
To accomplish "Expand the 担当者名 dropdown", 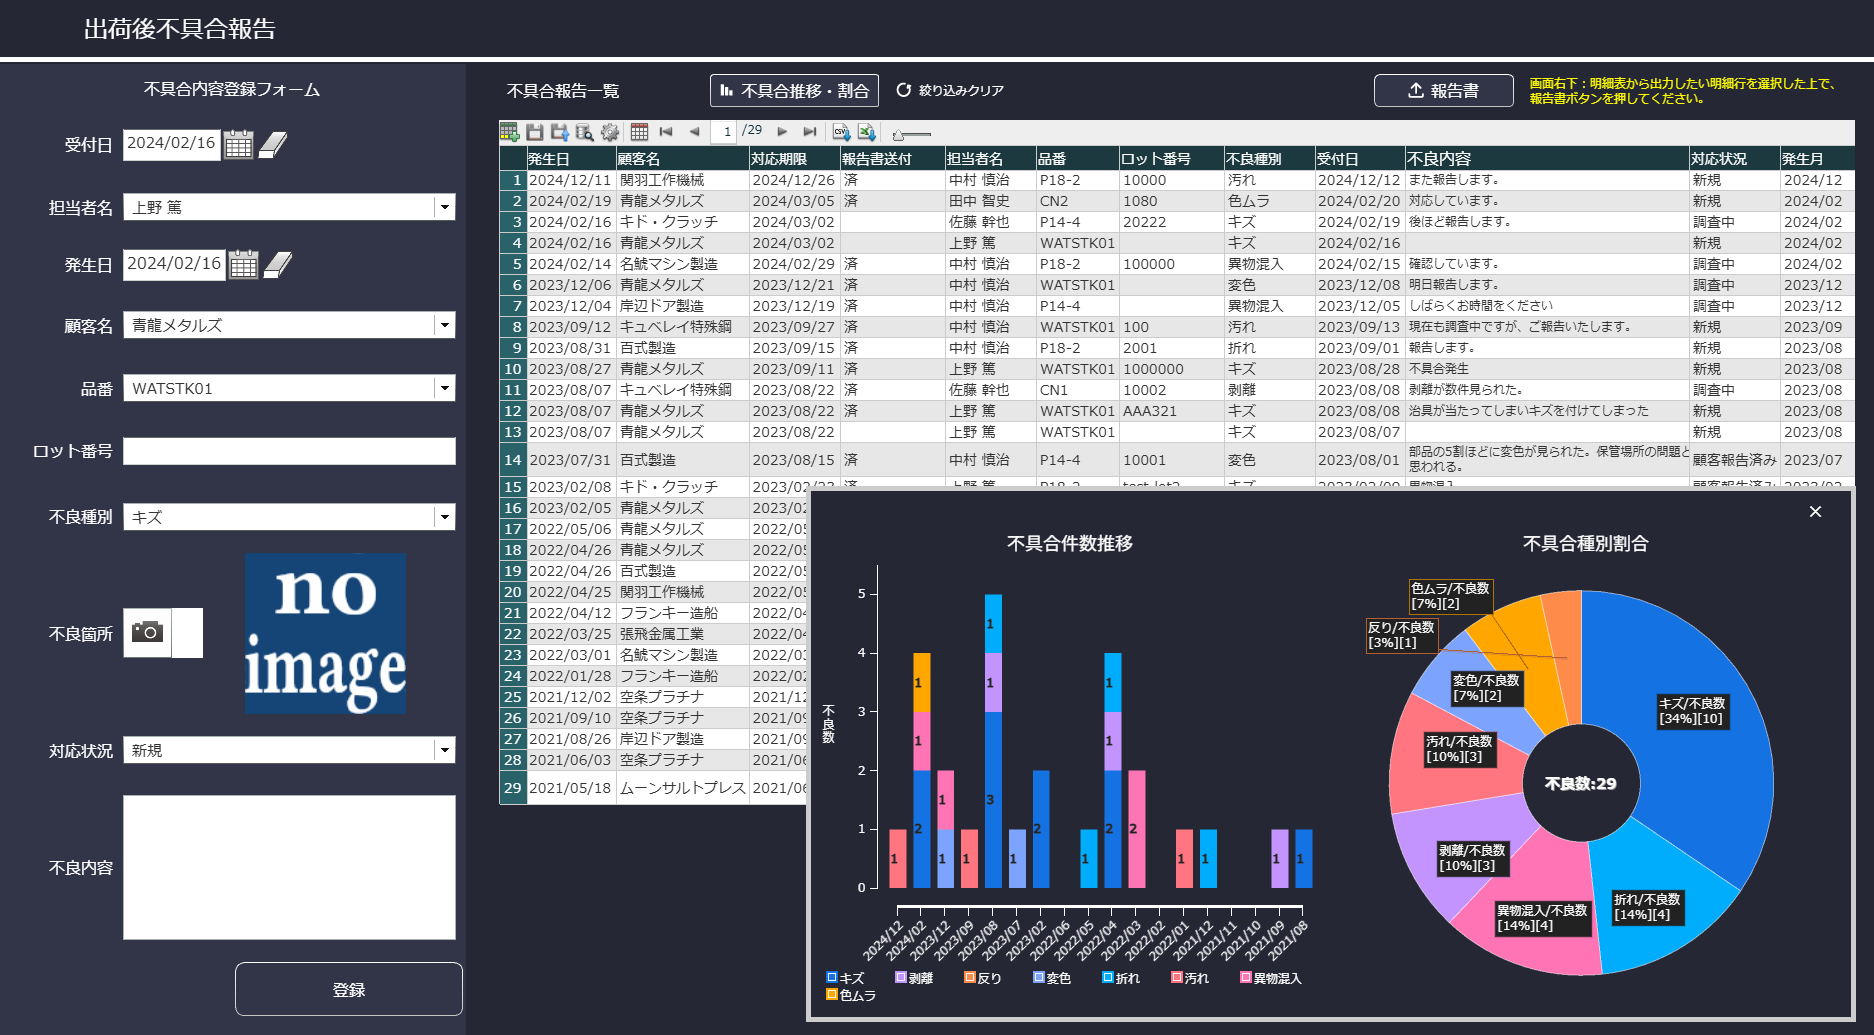I will pos(444,207).
